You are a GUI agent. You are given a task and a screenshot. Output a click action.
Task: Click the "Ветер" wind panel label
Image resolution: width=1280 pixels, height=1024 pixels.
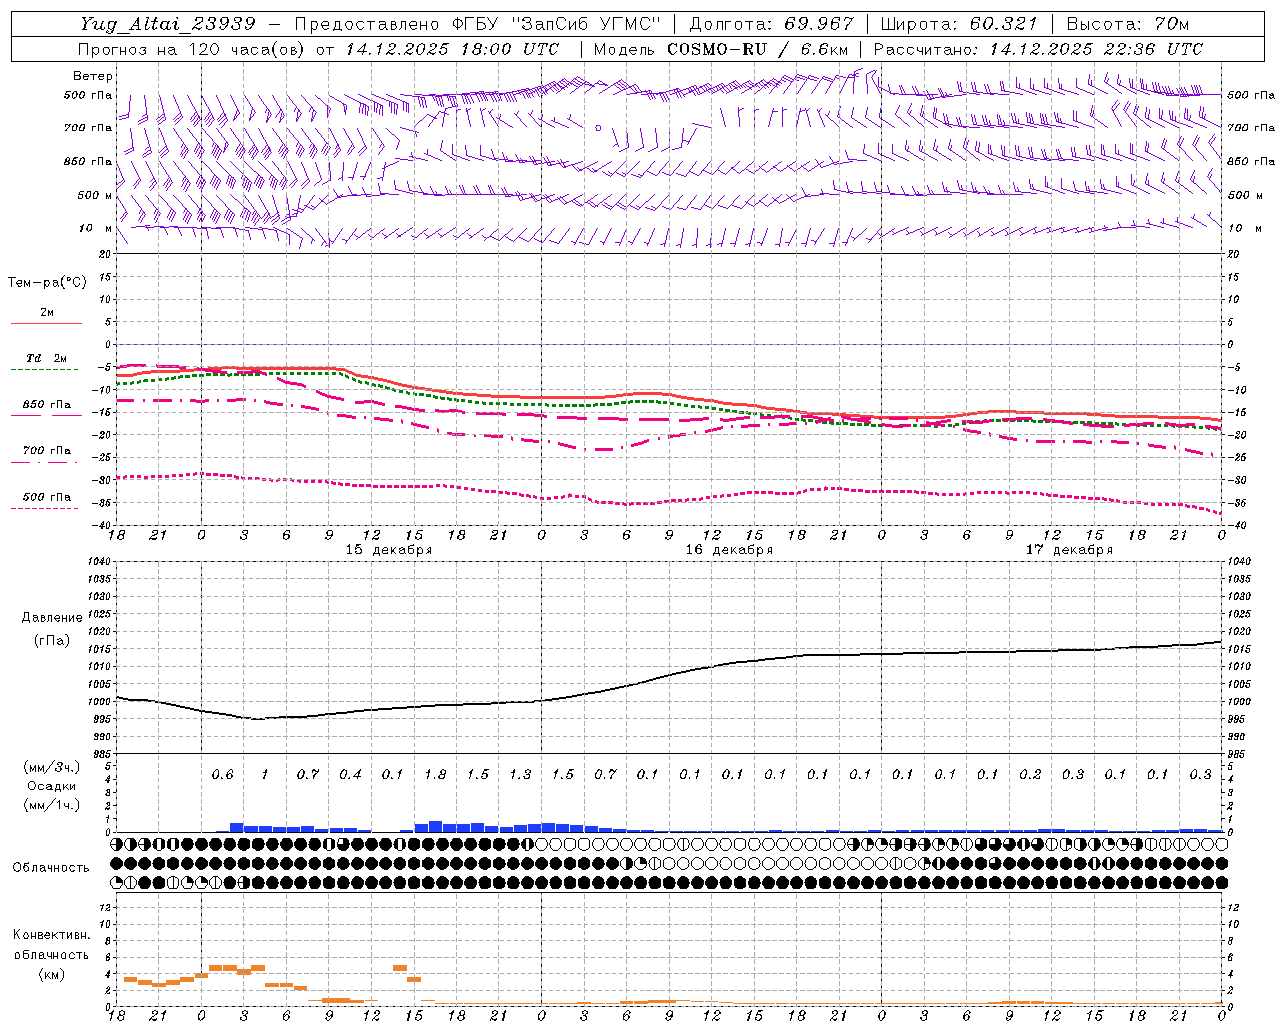93,76
